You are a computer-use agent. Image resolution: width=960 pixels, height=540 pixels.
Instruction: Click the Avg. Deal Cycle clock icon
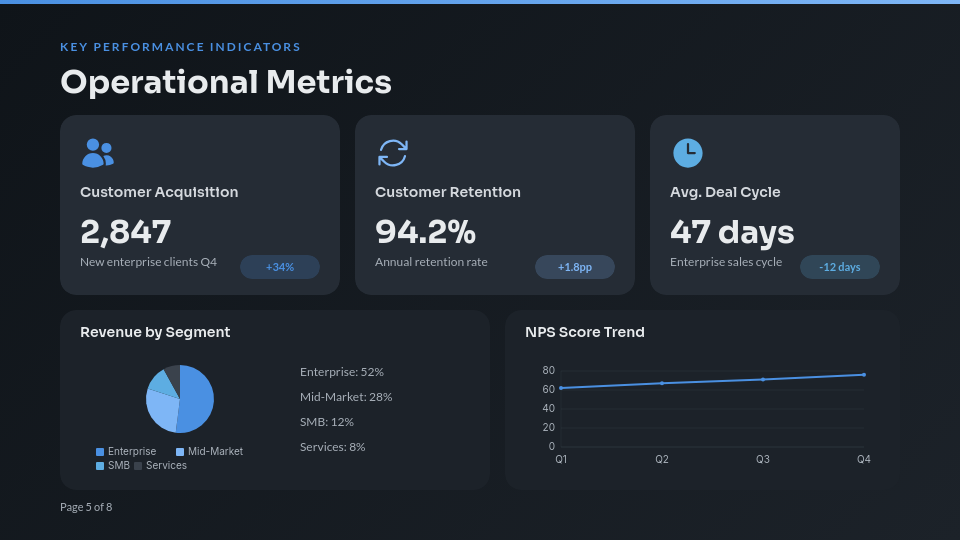[687, 153]
